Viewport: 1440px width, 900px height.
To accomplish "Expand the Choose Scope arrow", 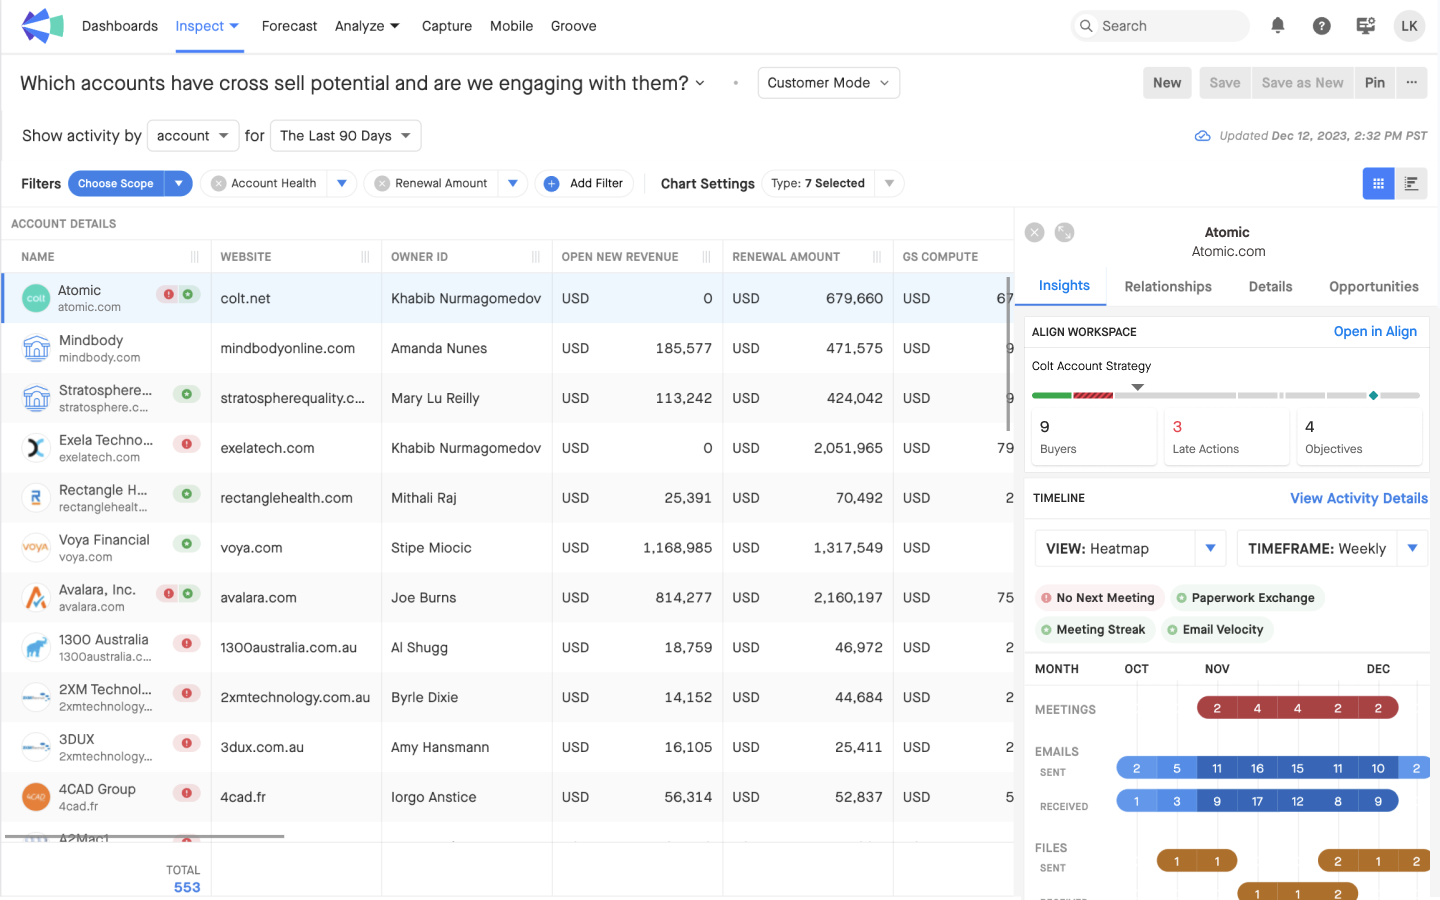I will pyautogui.click(x=178, y=184).
